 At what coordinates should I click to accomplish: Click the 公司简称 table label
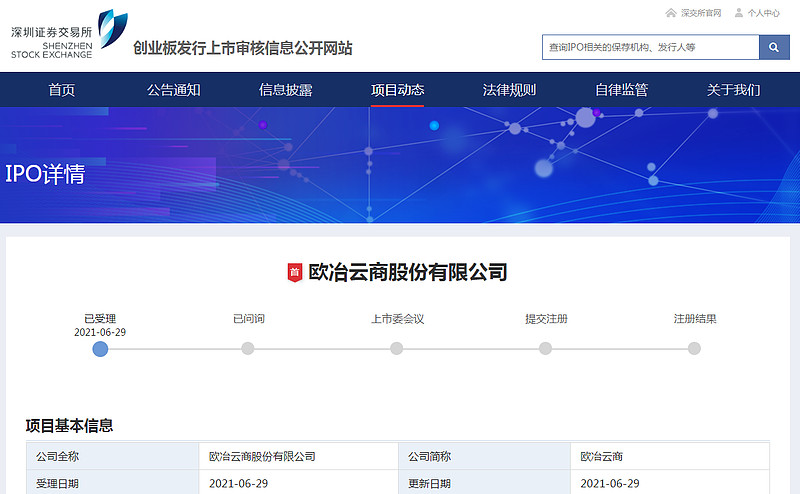point(429,456)
